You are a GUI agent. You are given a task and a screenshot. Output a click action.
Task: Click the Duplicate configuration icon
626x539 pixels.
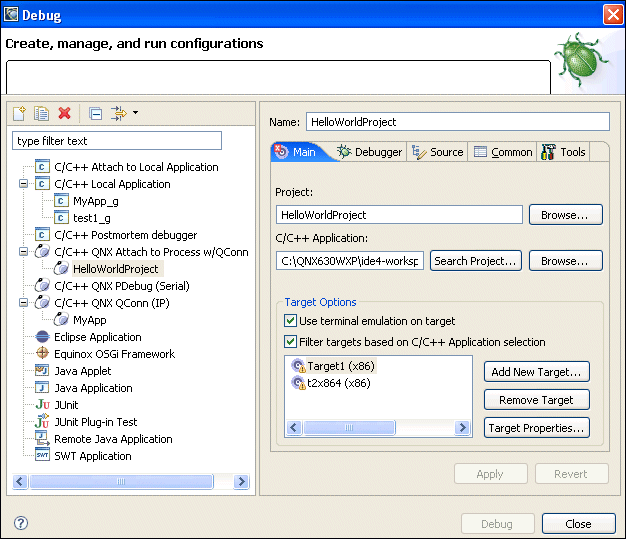(x=42, y=114)
